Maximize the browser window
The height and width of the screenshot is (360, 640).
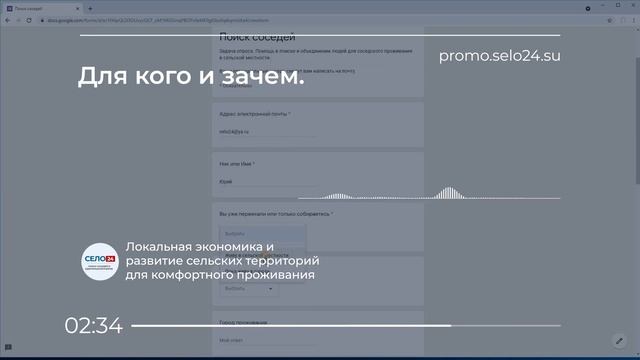[x=618, y=5]
